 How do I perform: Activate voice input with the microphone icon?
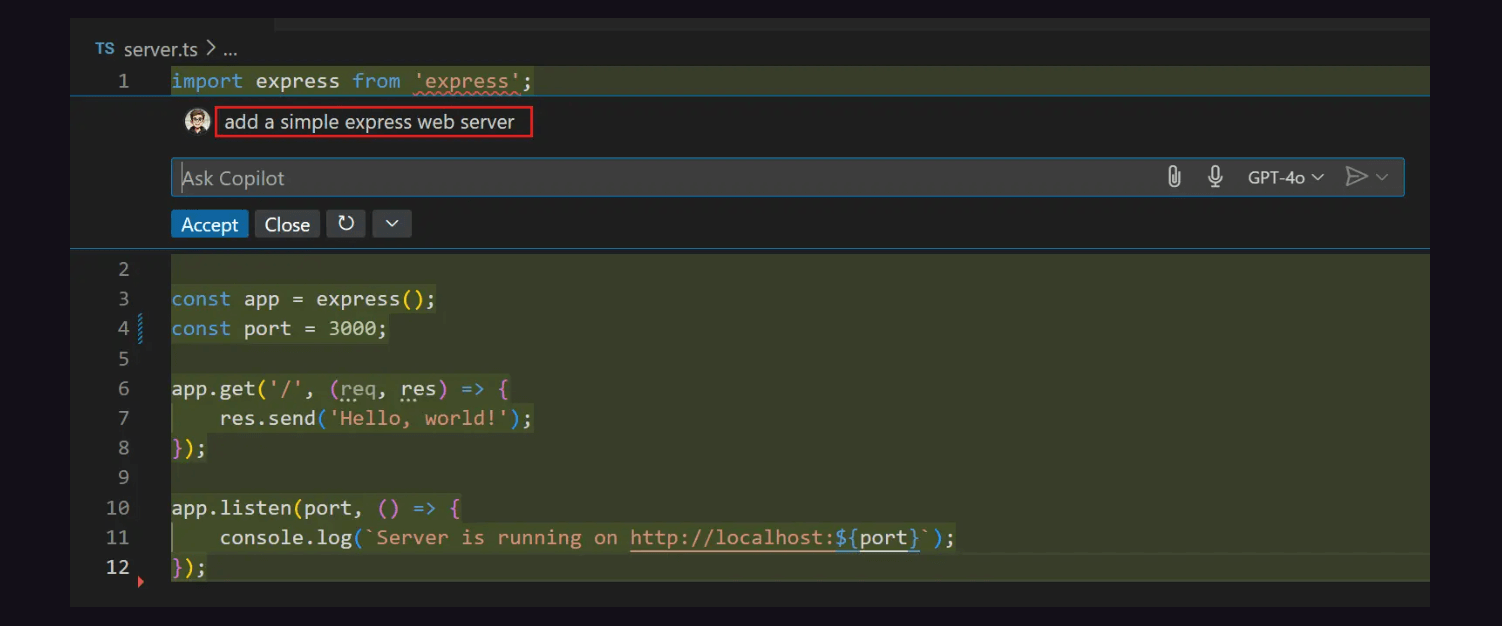click(x=1215, y=176)
